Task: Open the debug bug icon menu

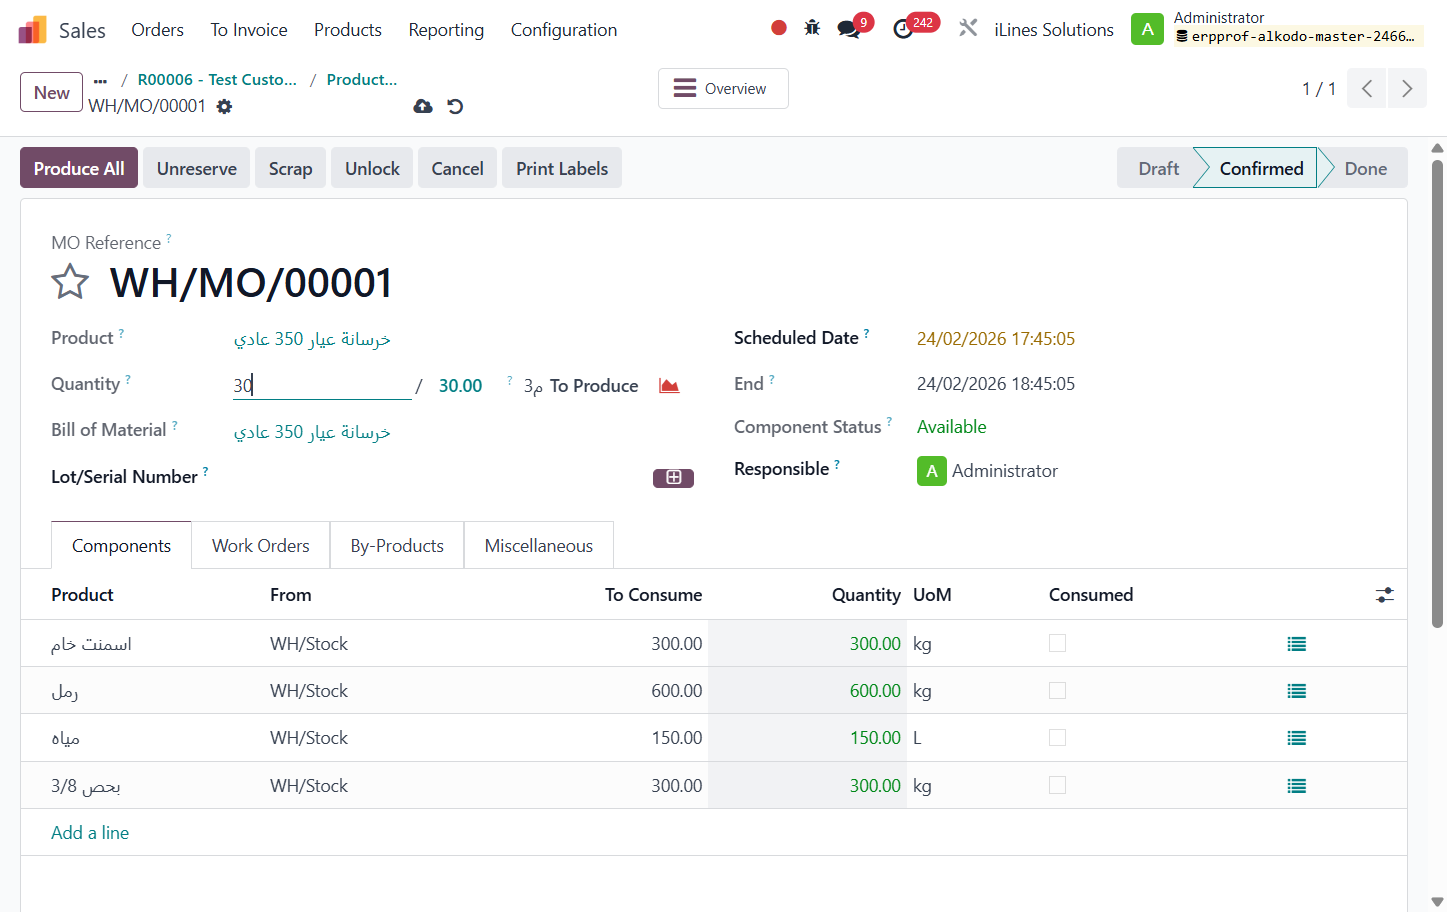Action: pos(812,28)
